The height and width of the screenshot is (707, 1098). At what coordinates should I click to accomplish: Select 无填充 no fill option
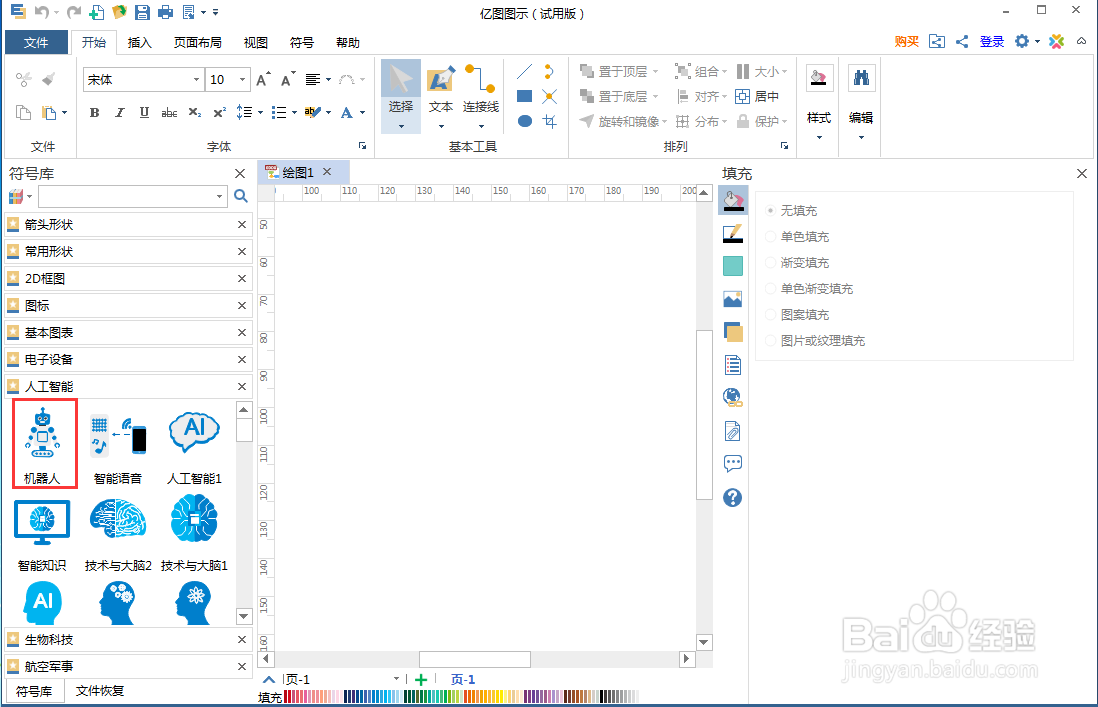coord(792,210)
